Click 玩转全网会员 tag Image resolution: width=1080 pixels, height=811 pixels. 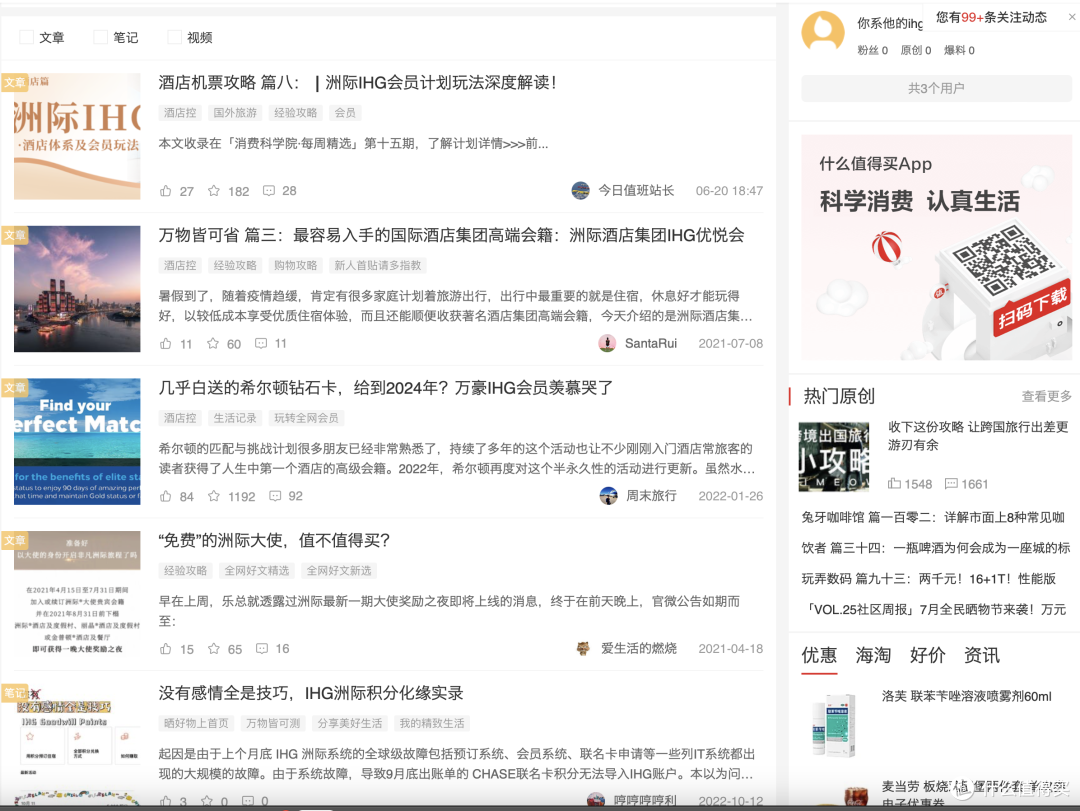tap(307, 418)
